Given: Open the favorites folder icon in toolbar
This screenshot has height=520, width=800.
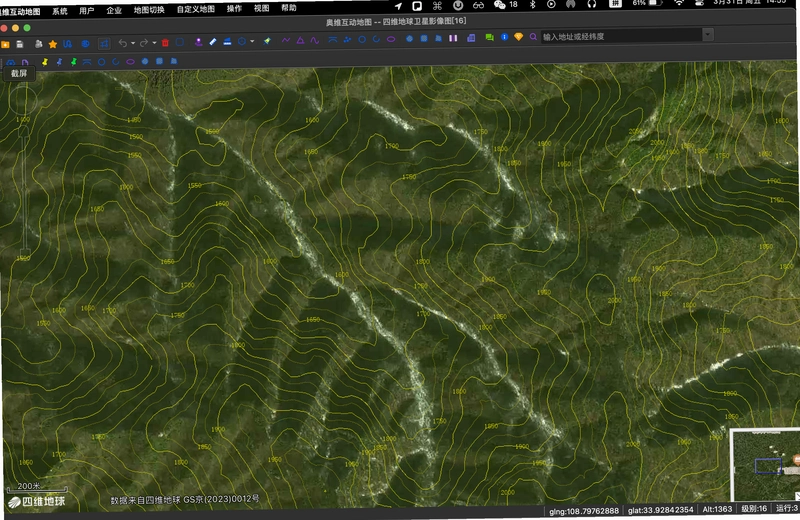Looking at the screenshot, I should [6, 45].
